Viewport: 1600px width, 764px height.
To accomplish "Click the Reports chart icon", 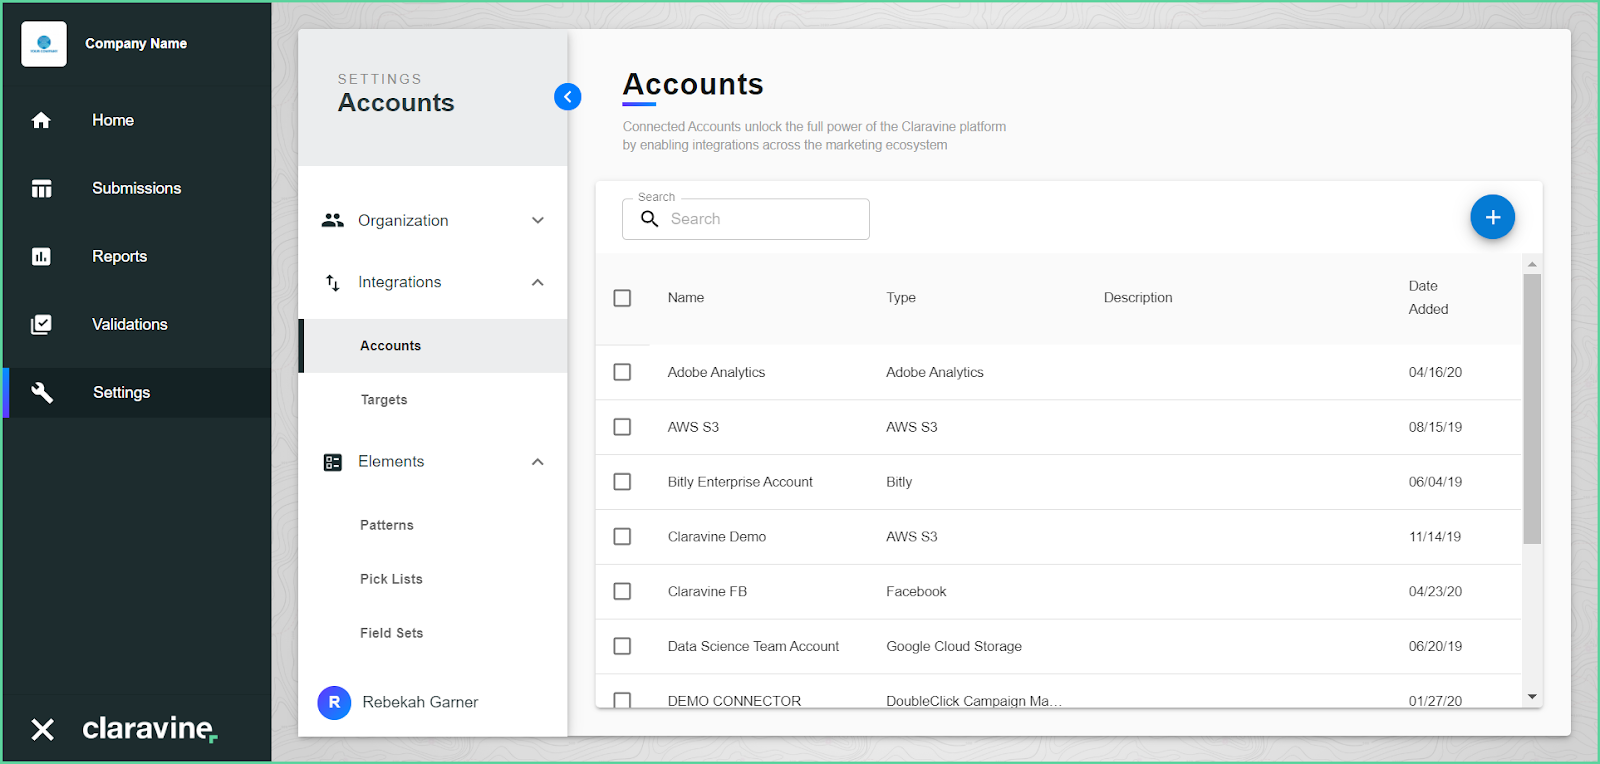I will tap(41, 256).
